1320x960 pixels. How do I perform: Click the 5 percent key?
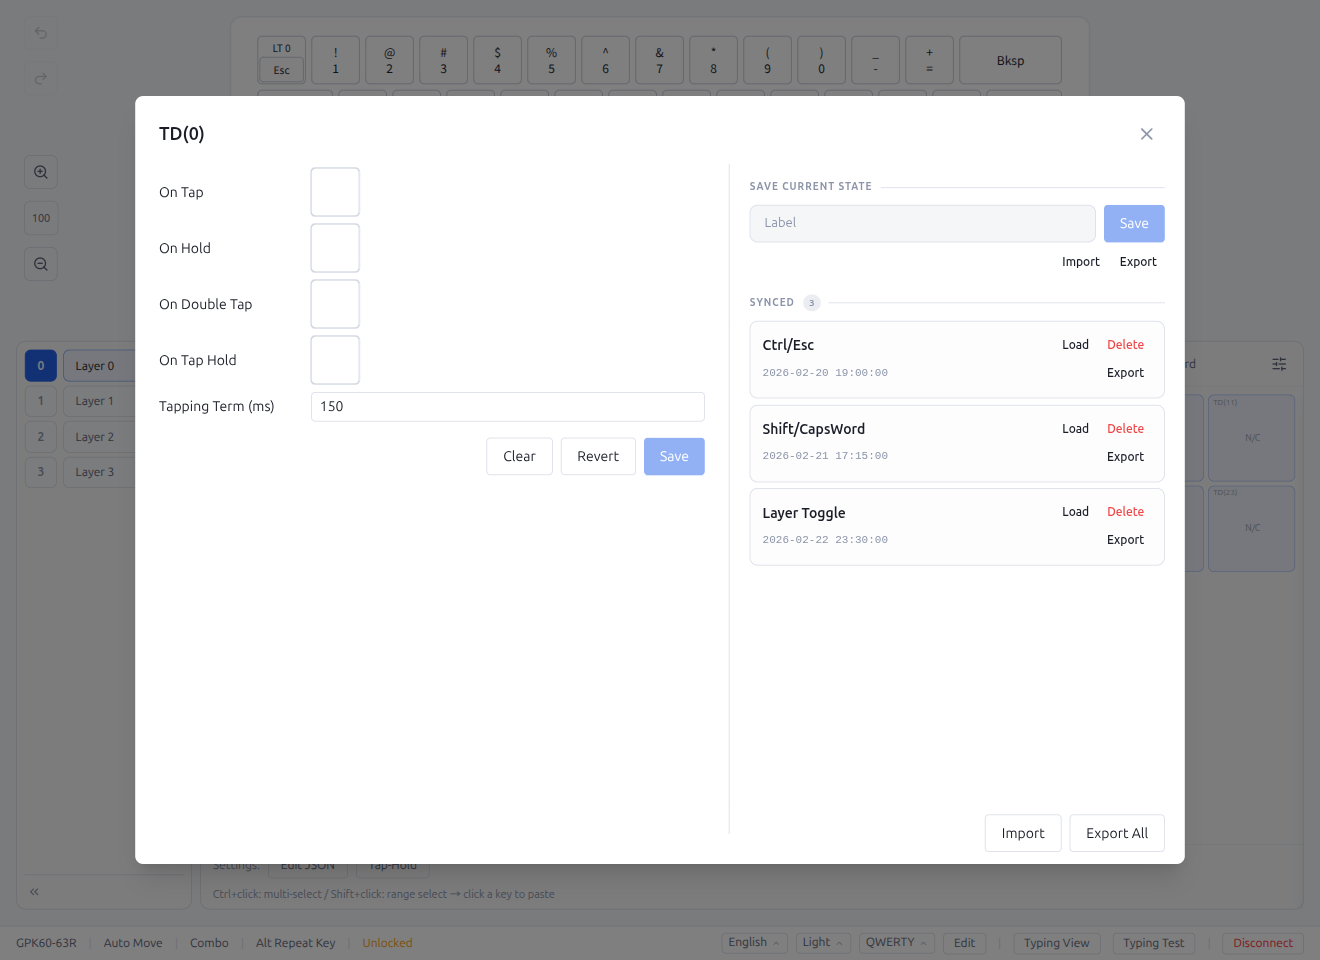click(551, 60)
